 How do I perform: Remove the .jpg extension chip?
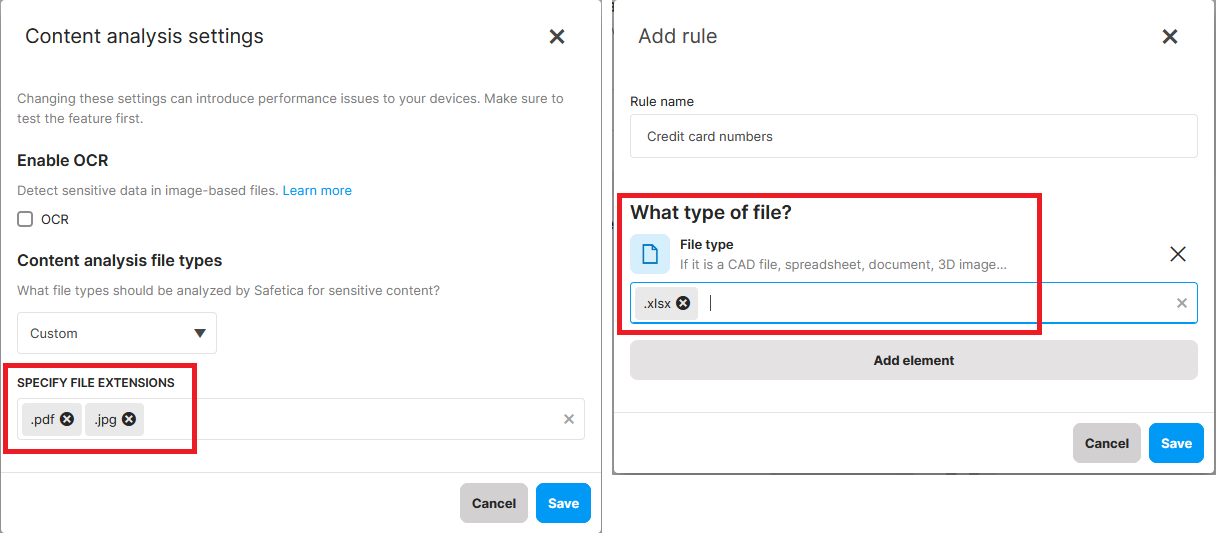[129, 419]
